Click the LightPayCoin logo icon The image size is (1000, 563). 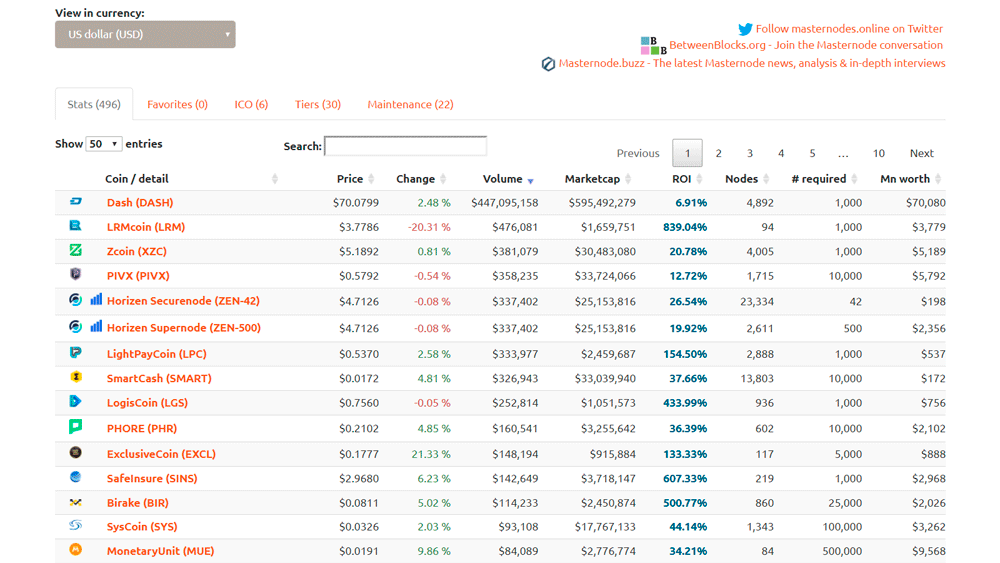pyautogui.click(x=75, y=352)
